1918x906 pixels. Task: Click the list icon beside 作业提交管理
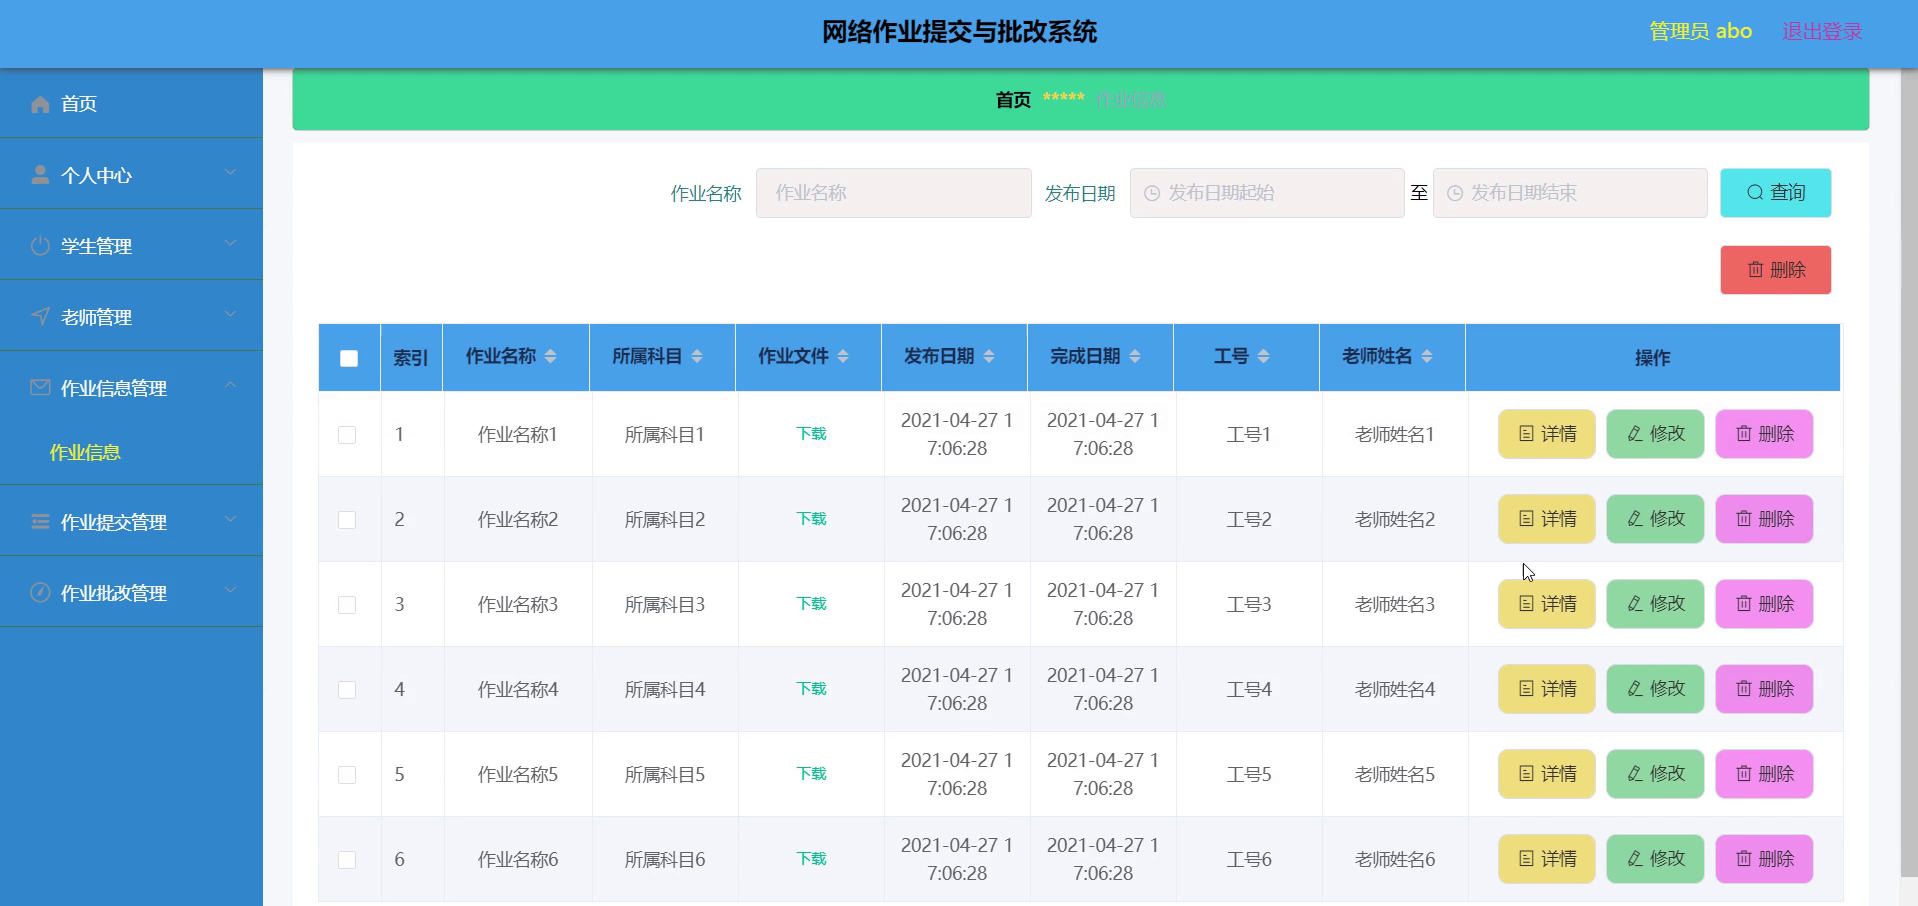pos(40,521)
